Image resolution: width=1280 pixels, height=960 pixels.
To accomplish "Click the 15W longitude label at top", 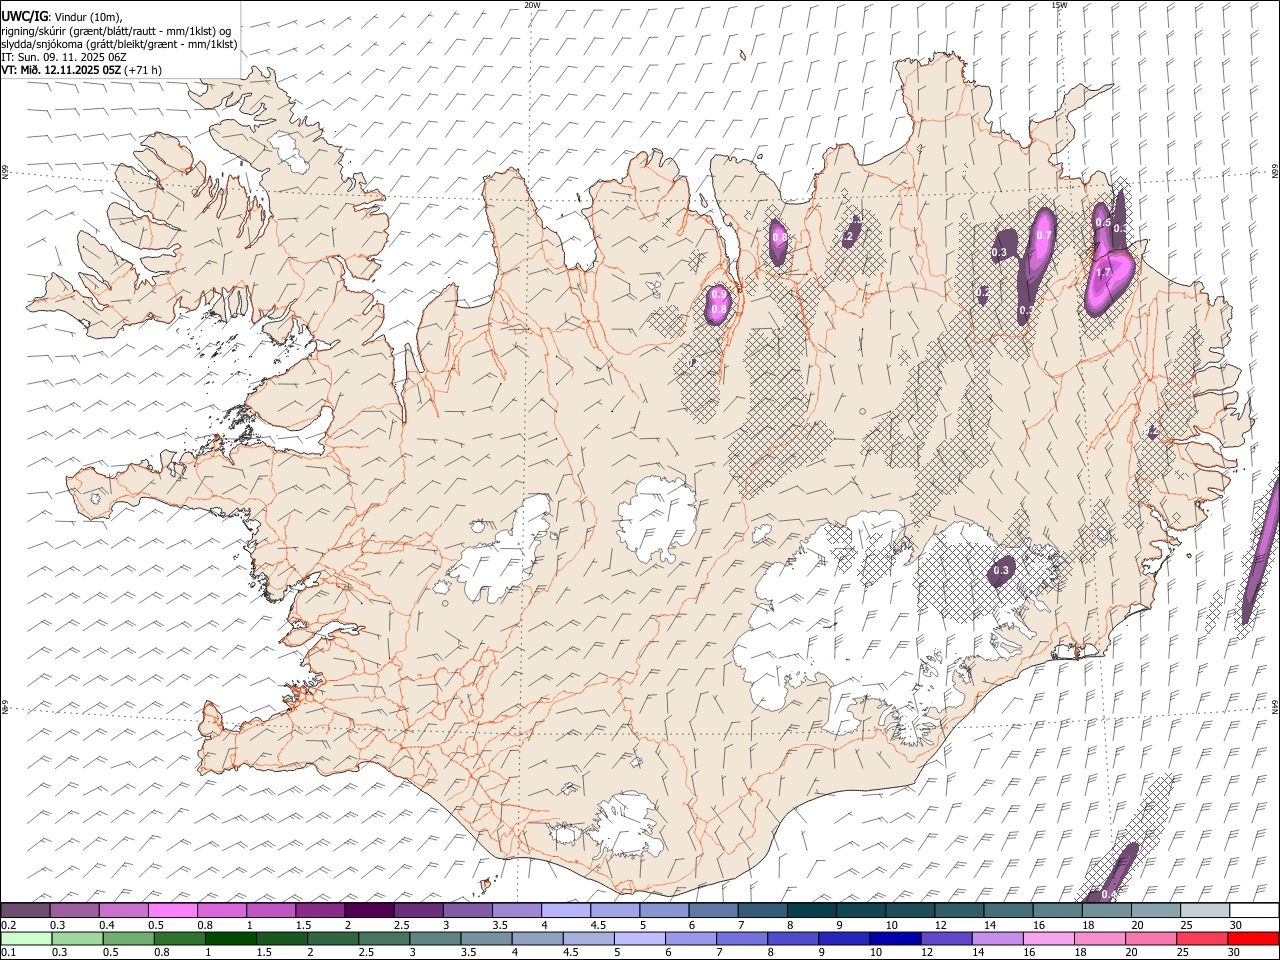I will click(x=1059, y=5).
